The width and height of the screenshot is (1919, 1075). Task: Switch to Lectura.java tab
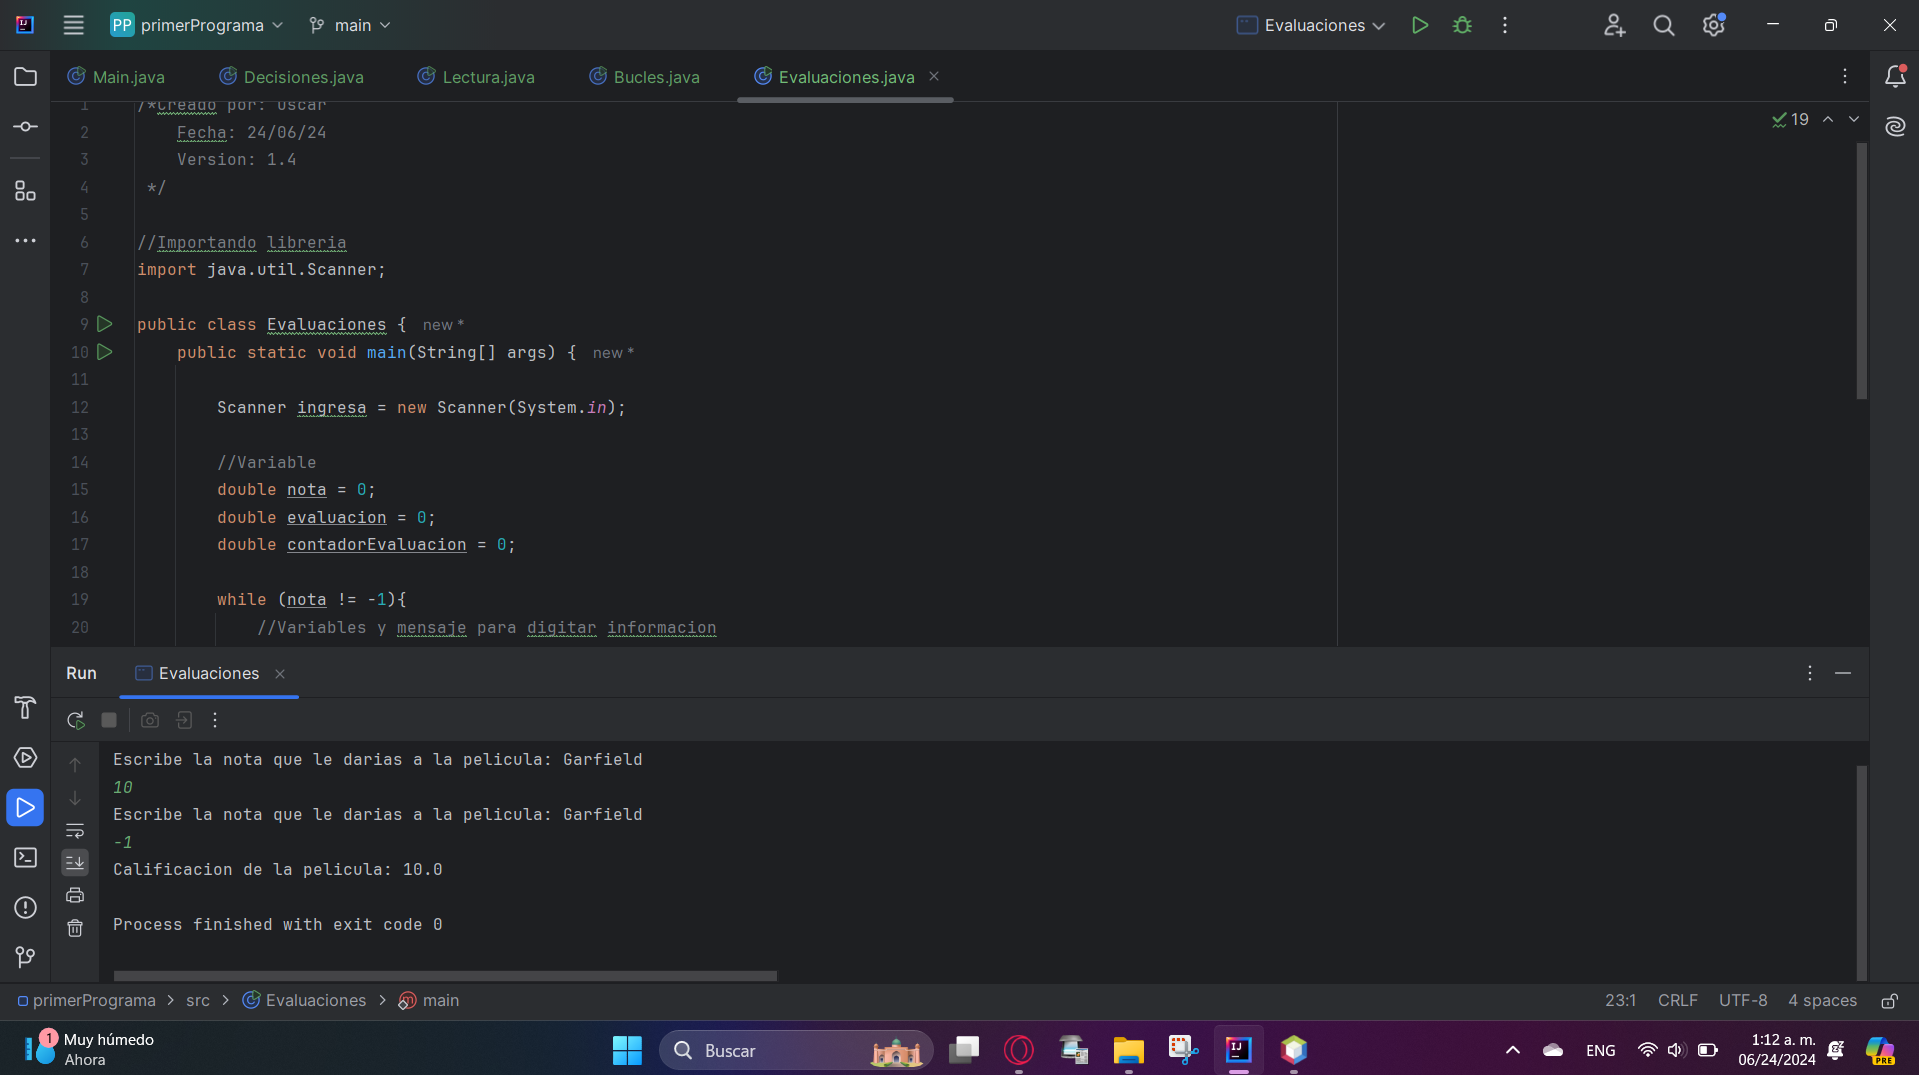pyautogui.click(x=476, y=77)
